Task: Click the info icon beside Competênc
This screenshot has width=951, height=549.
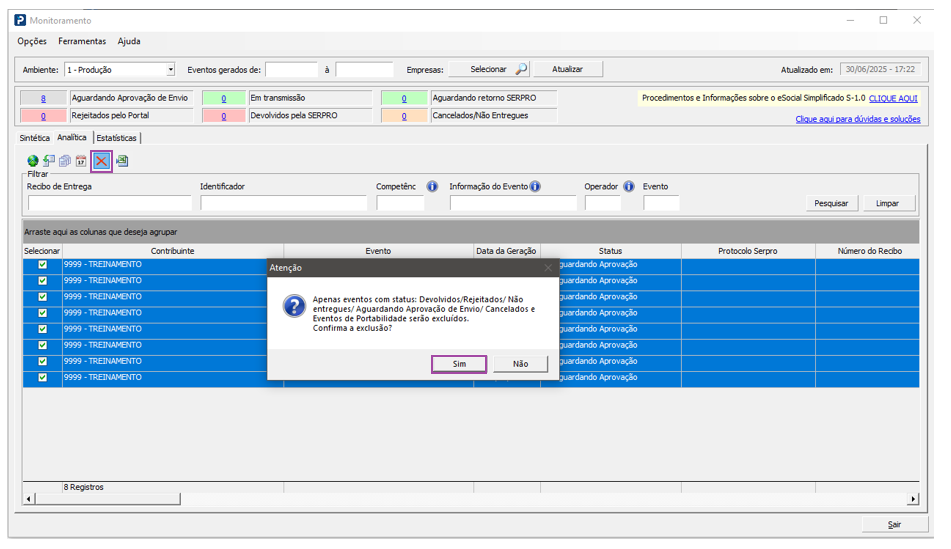Action: pyautogui.click(x=432, y=186)
